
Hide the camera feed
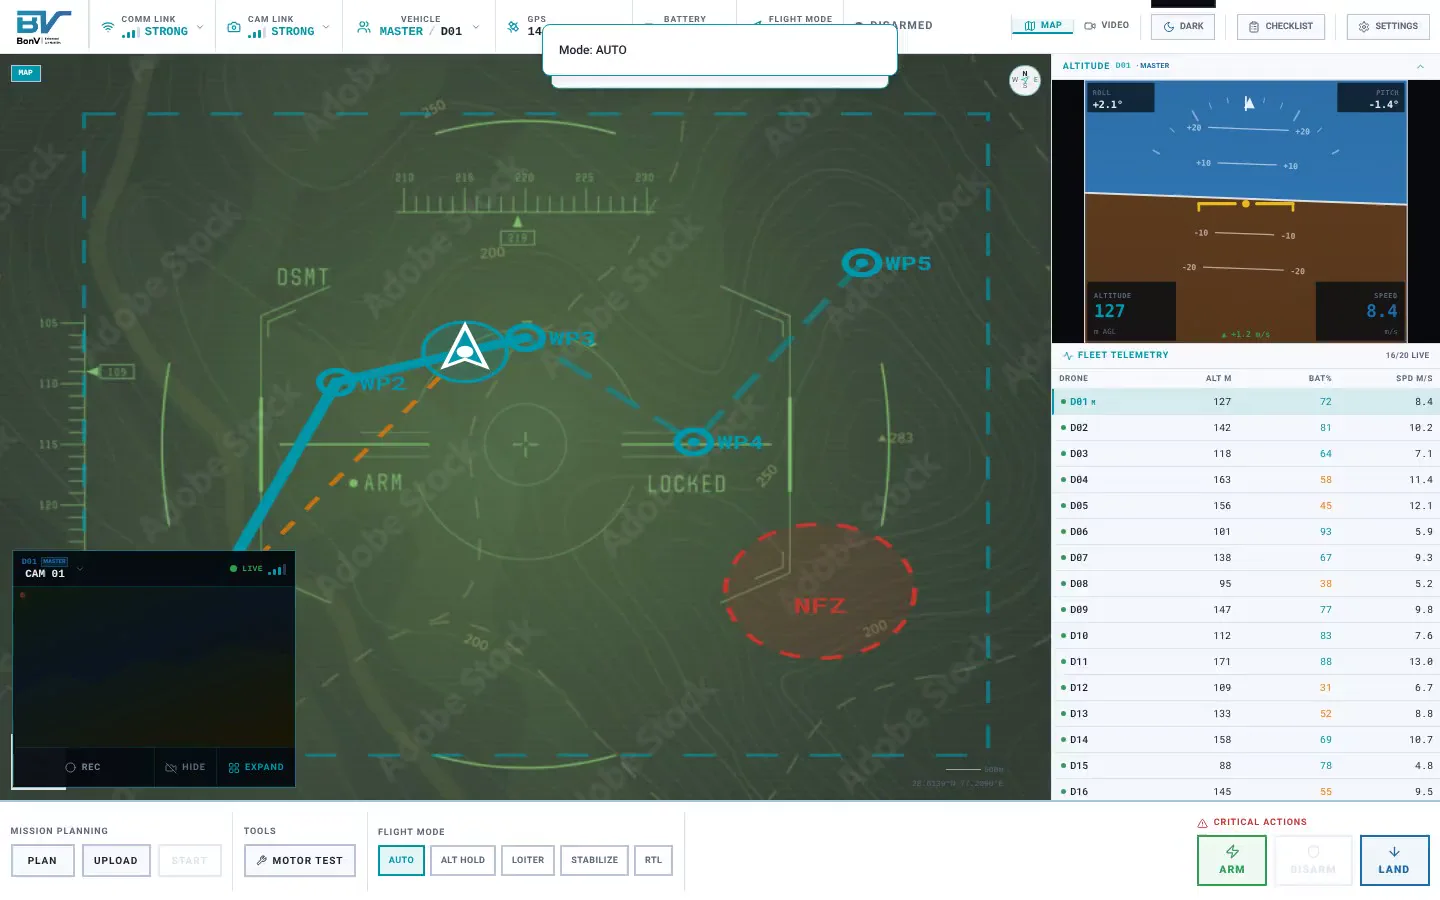(x=185, y=767)
